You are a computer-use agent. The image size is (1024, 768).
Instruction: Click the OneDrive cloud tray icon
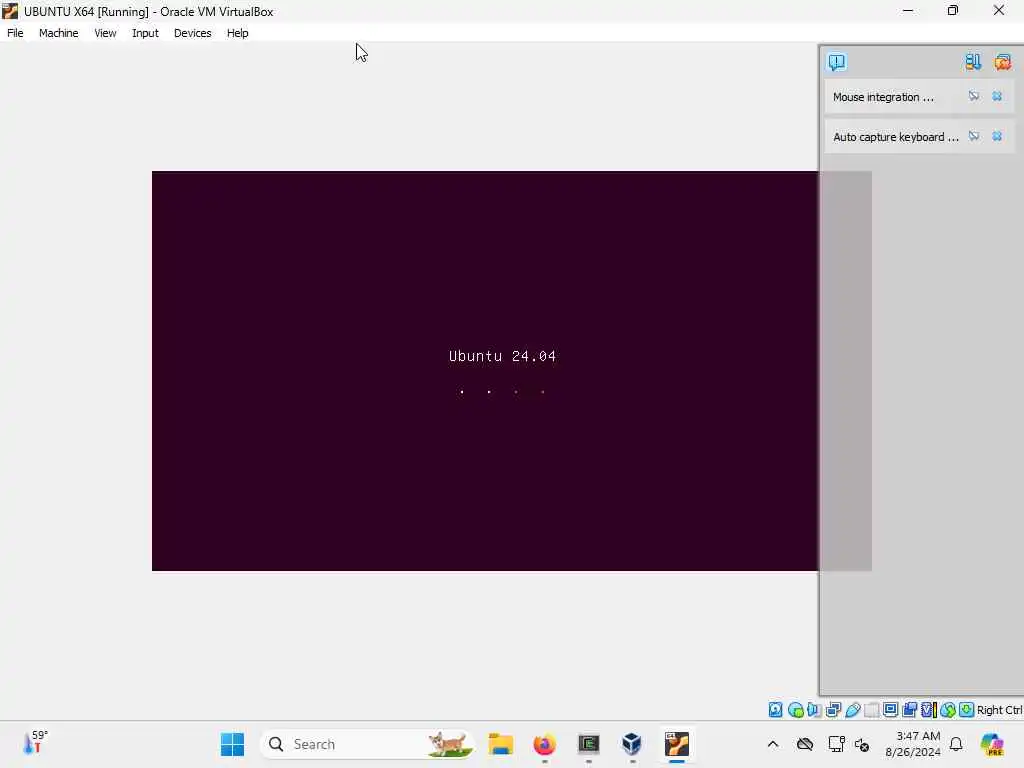point(805,744)
